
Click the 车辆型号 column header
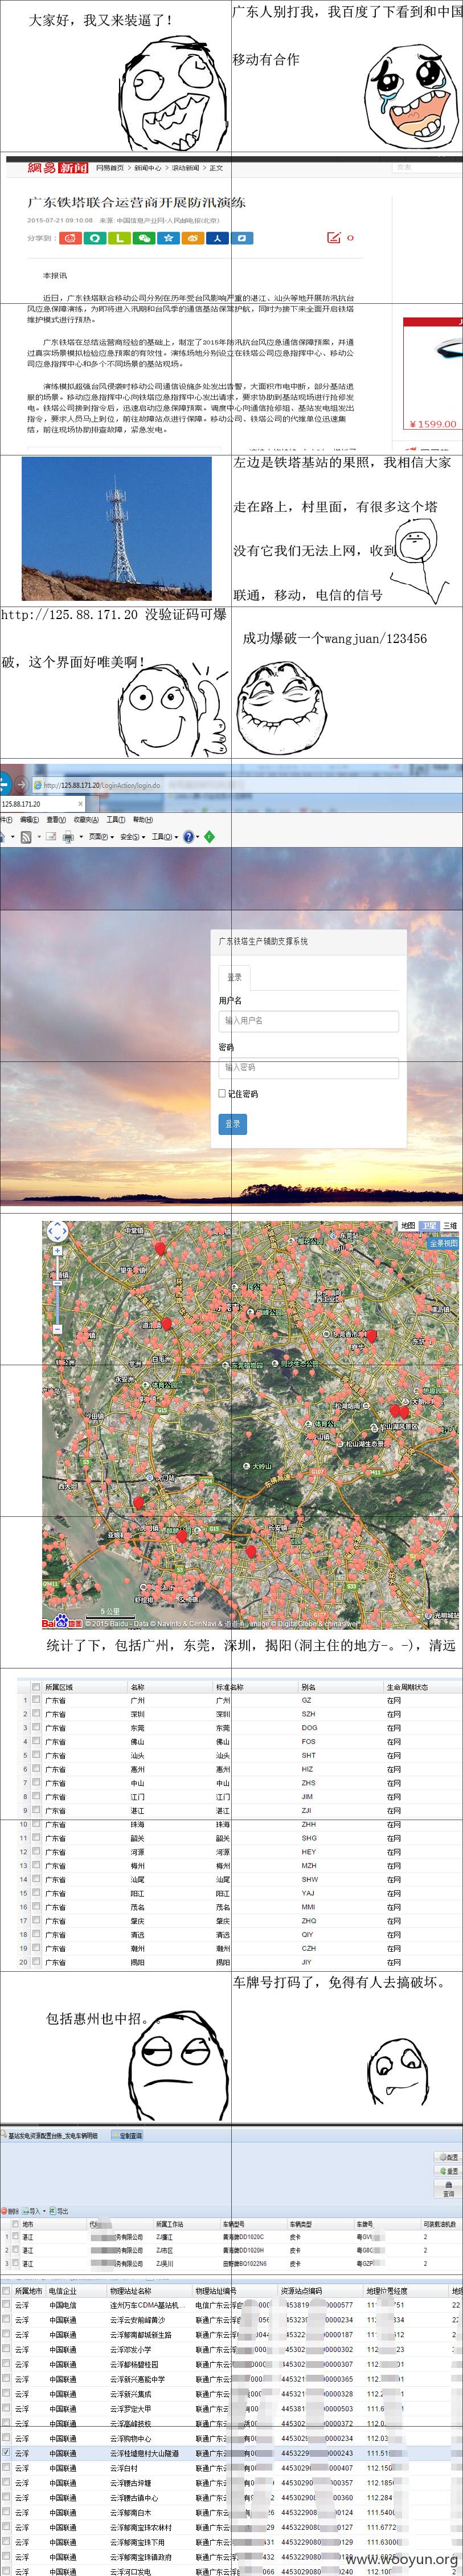coord(233,2224)
